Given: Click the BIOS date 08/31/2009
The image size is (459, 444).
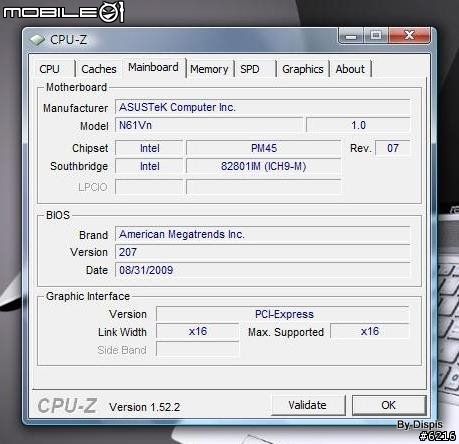Looking at the screenshot, I should (x=263, y=270).
